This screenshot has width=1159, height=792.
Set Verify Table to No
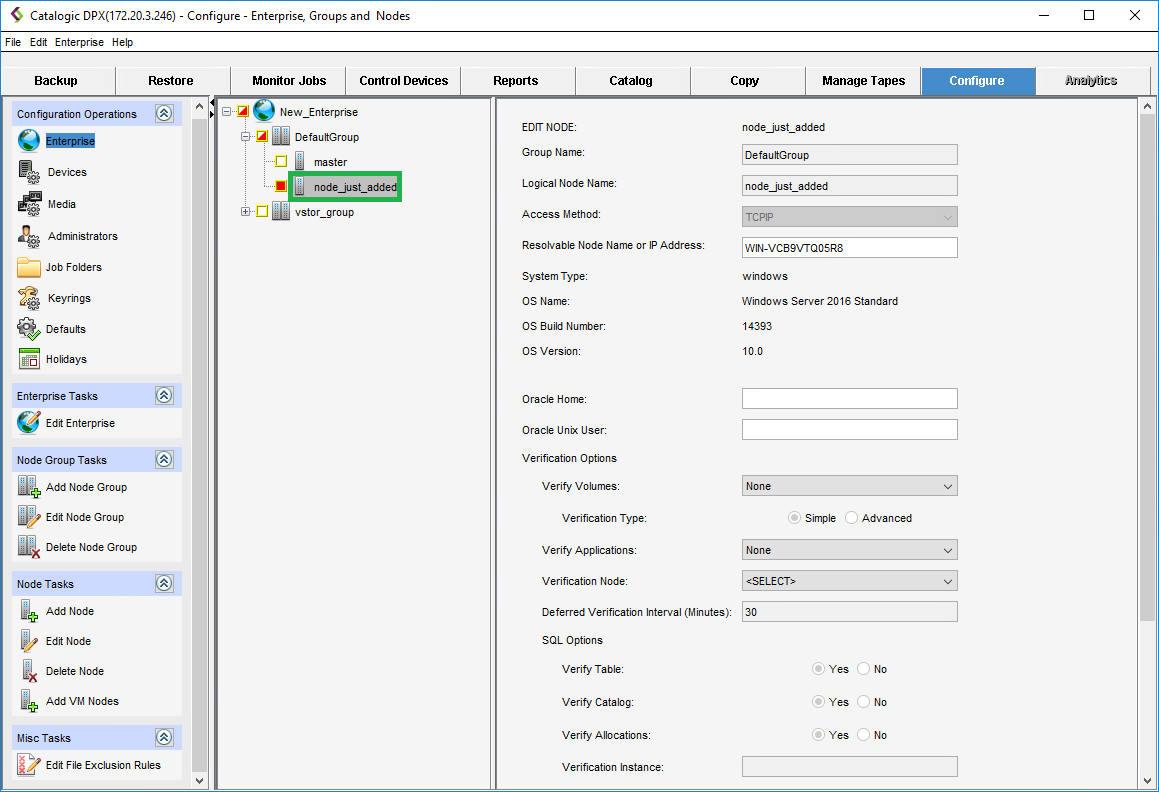click(864, 670)
